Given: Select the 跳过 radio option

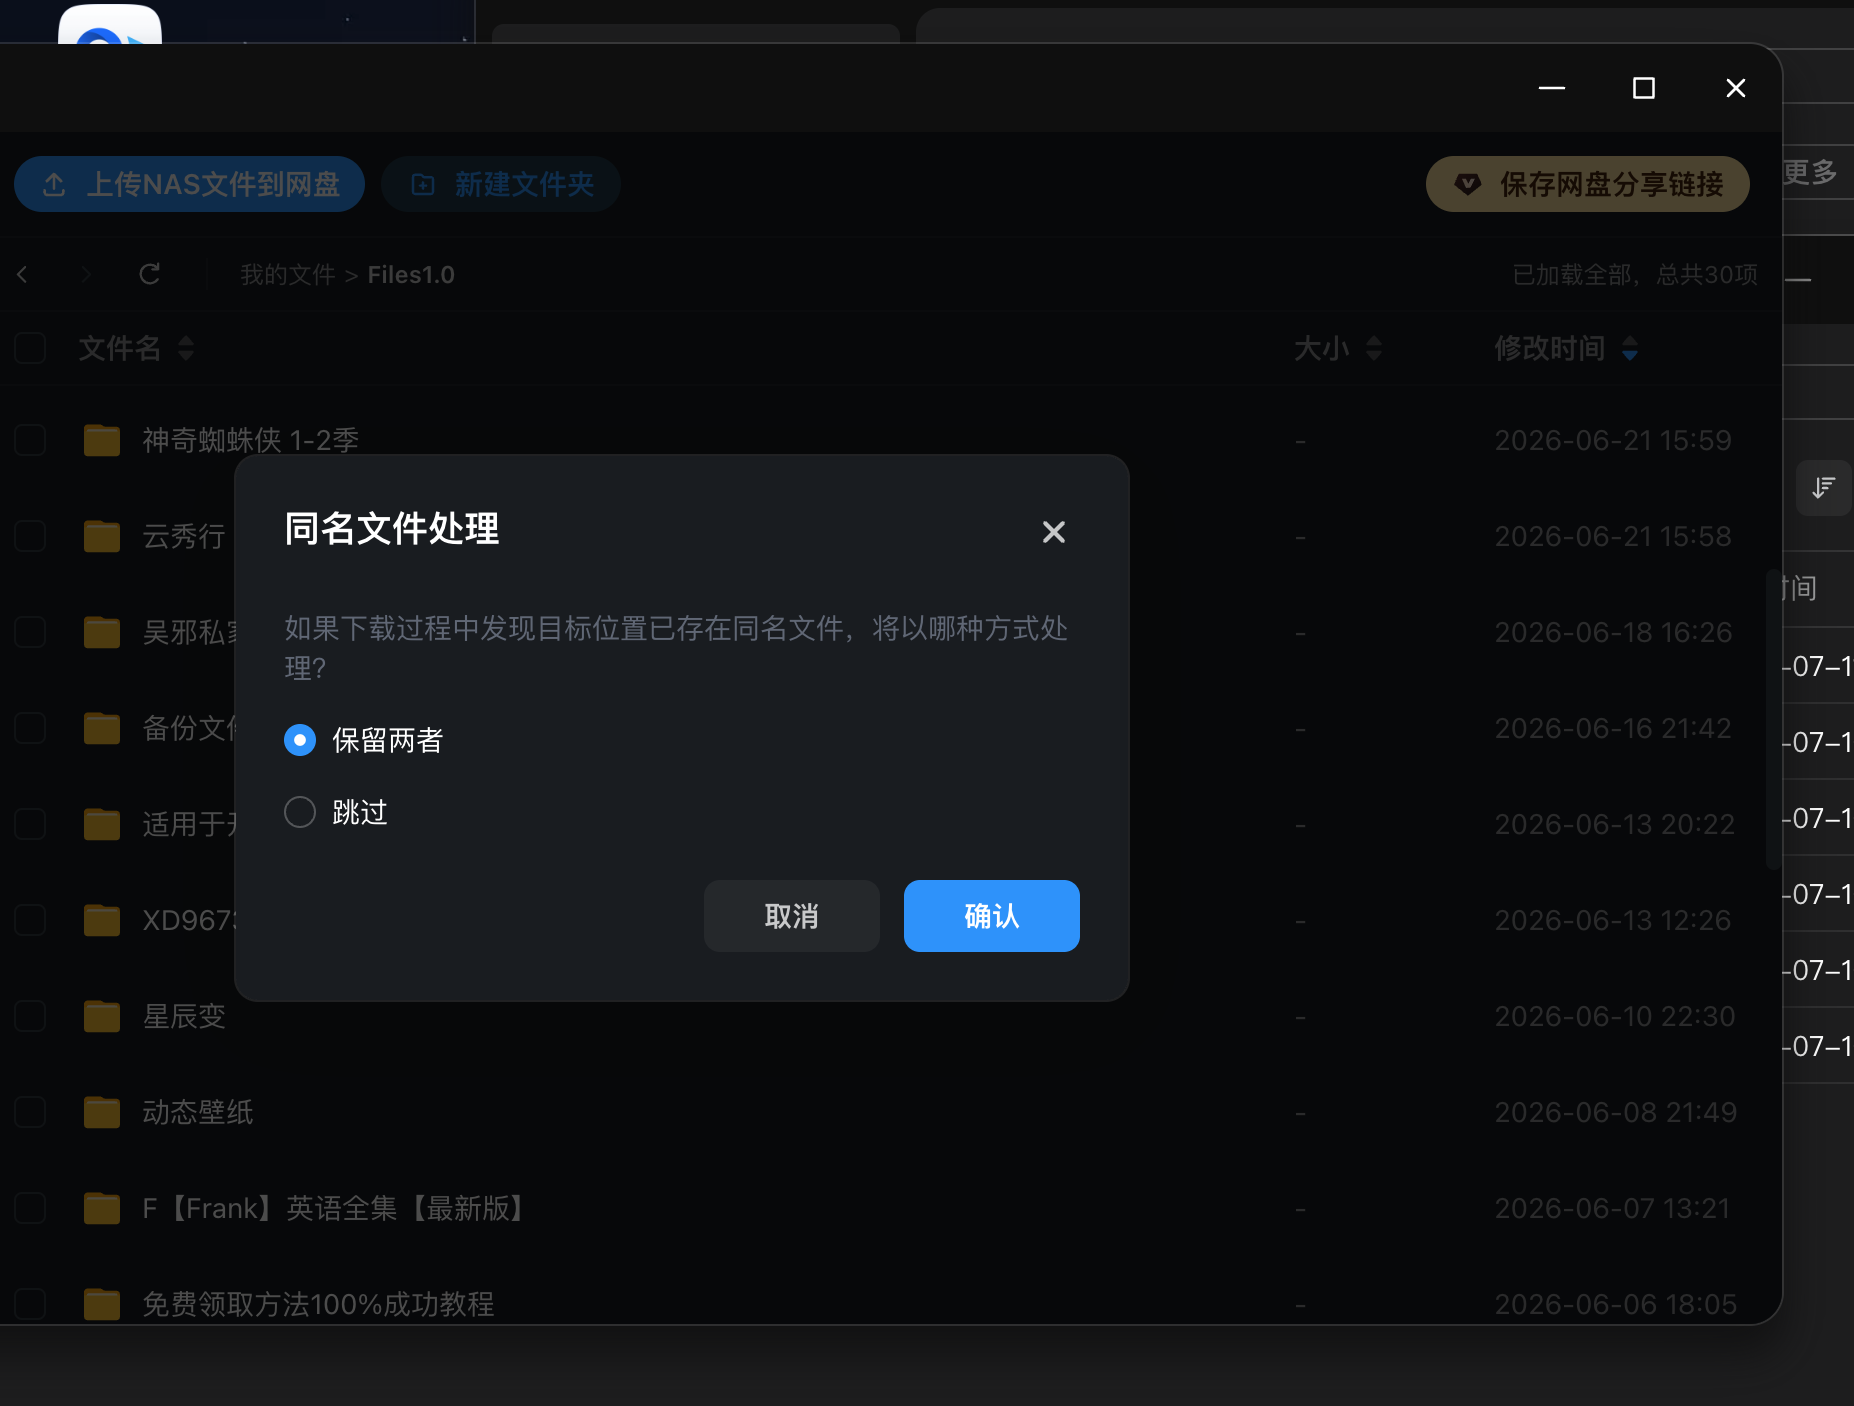Looking at the screenshot, I should (300, 812).
